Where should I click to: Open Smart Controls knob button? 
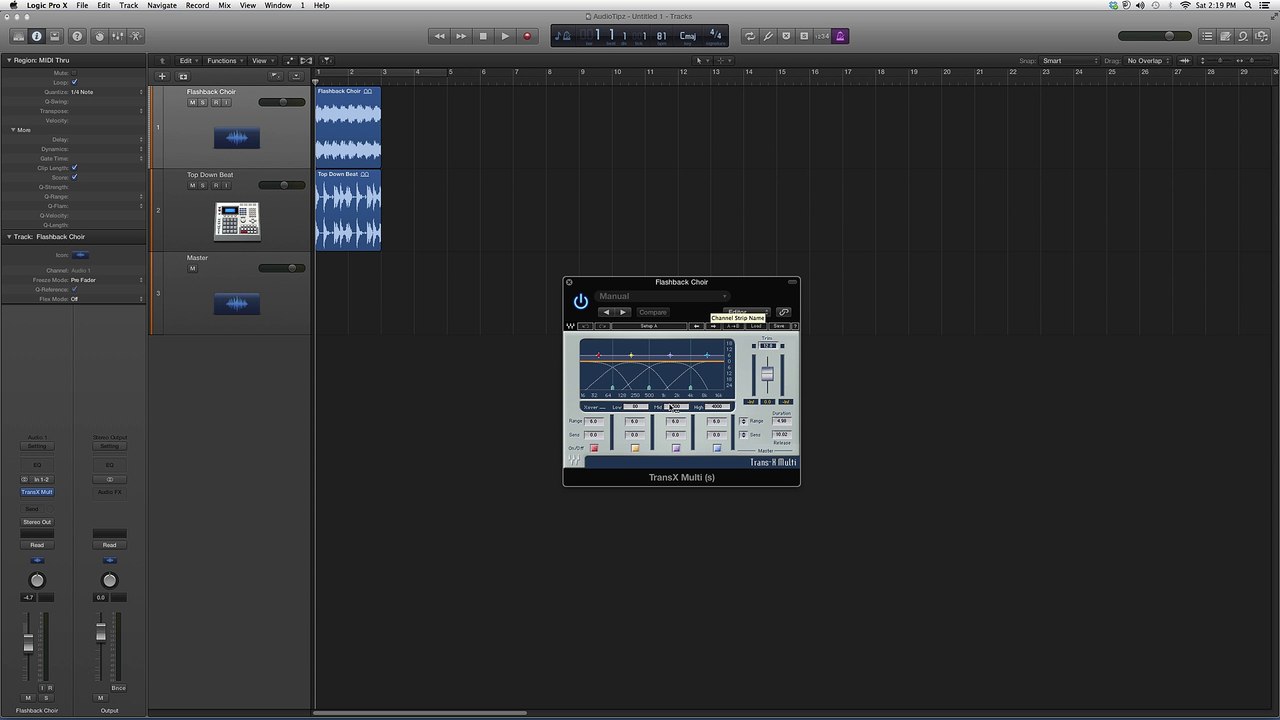point(99,36)
